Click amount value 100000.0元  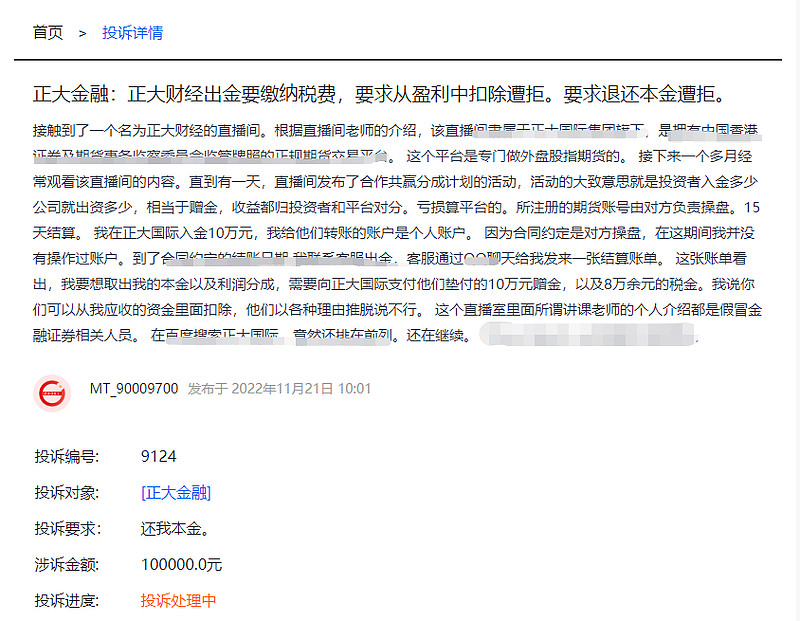tap(182, 565)
